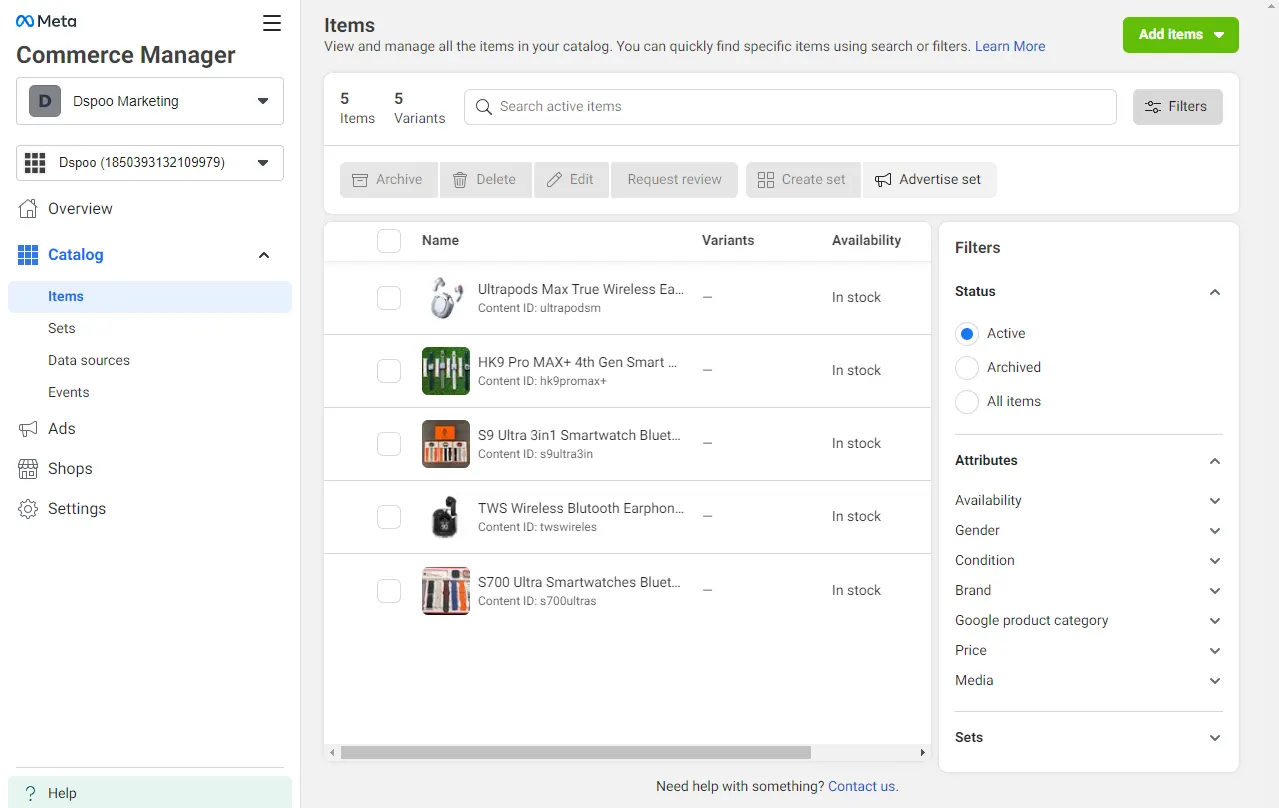Click the Advertise set megaphone icon
Viewport: 1279px width, 808px height.
point(883,180)
